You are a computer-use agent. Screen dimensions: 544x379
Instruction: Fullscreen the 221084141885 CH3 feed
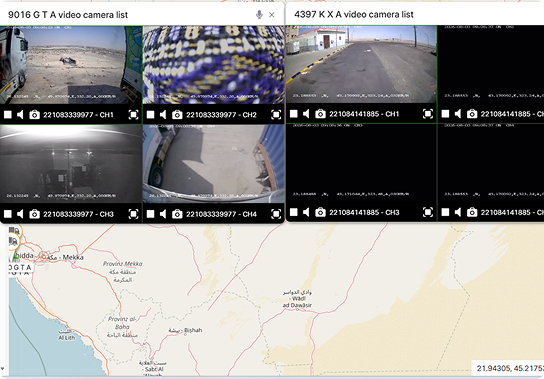pos(428,212)
